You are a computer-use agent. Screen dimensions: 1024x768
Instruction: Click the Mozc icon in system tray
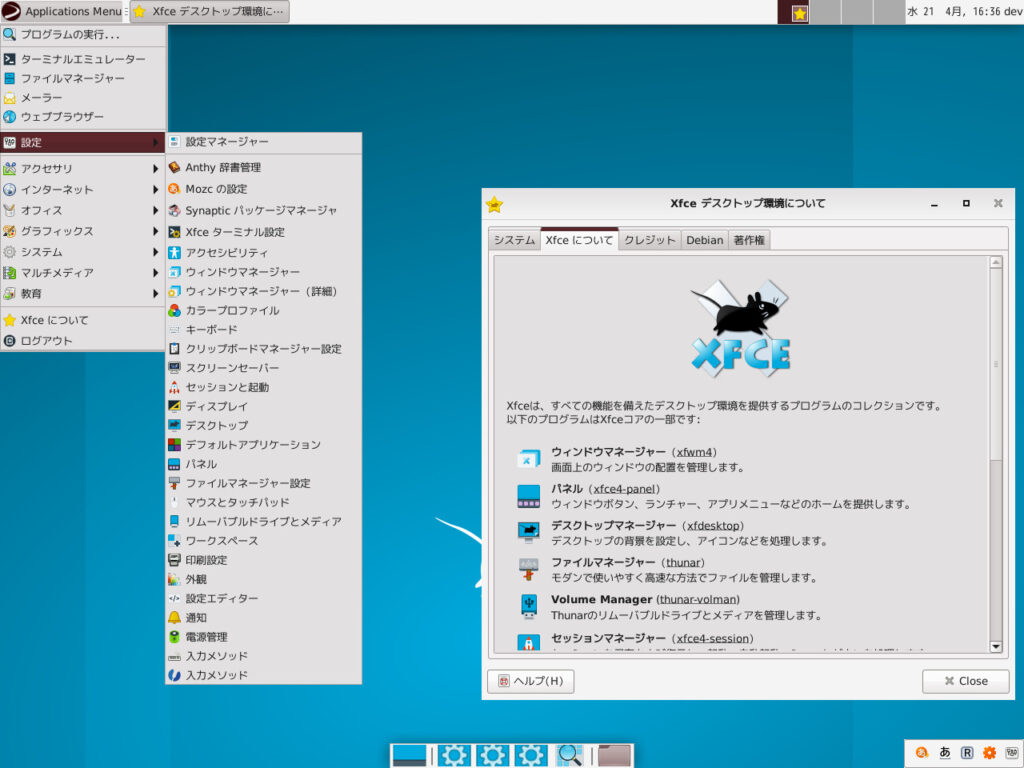pos(922,752)
